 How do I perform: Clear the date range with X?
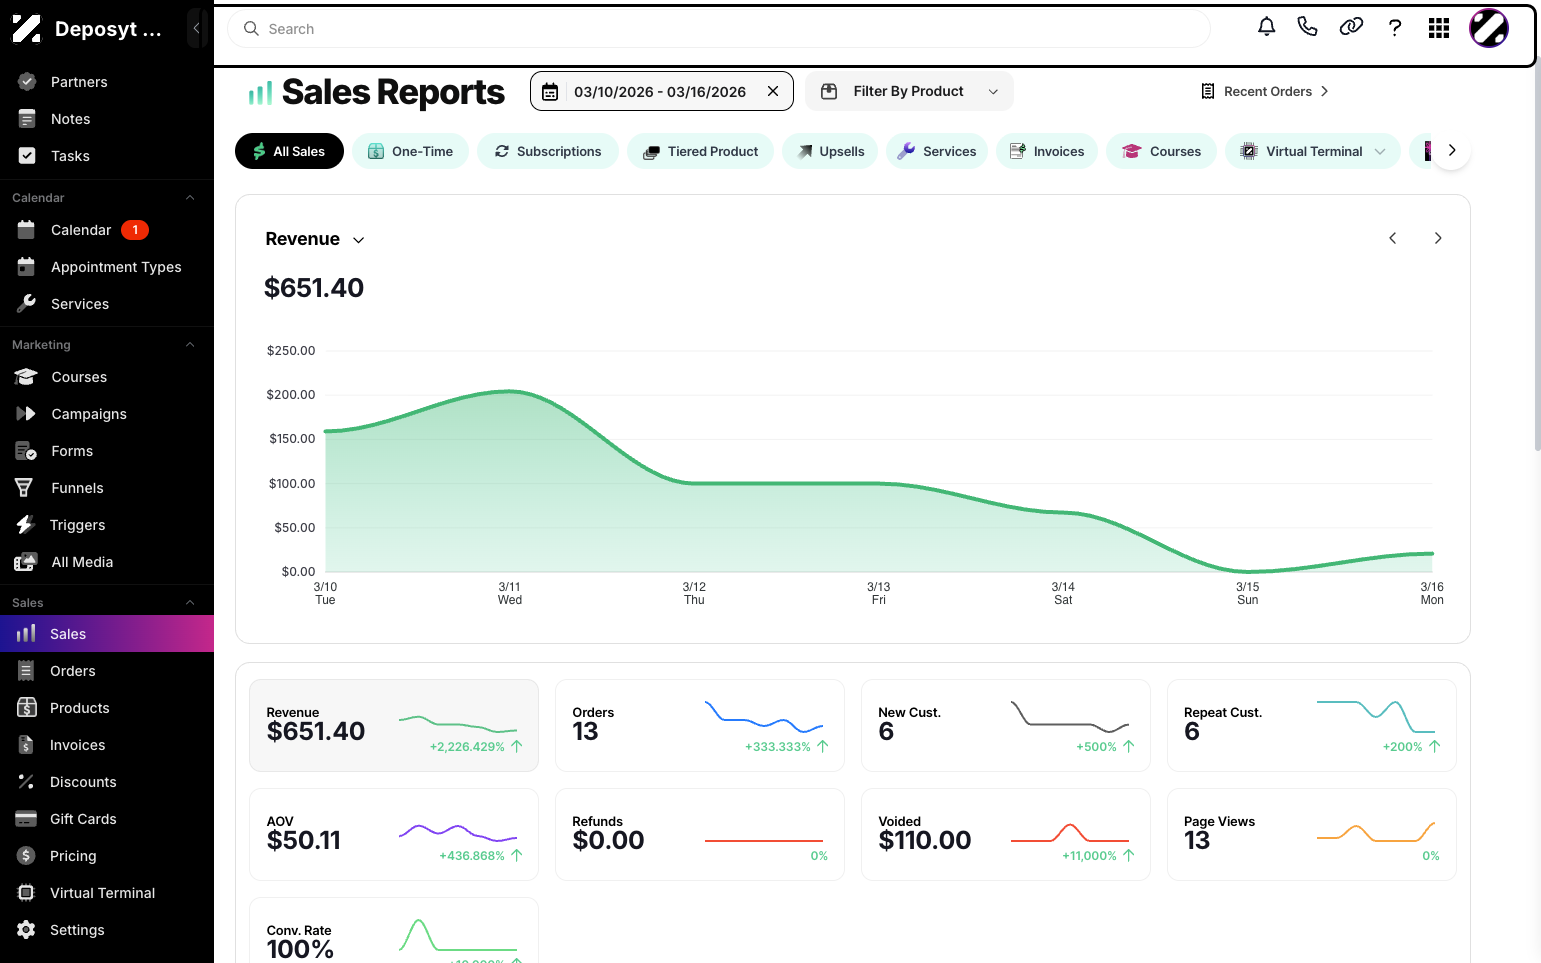(x=773, y=91)
